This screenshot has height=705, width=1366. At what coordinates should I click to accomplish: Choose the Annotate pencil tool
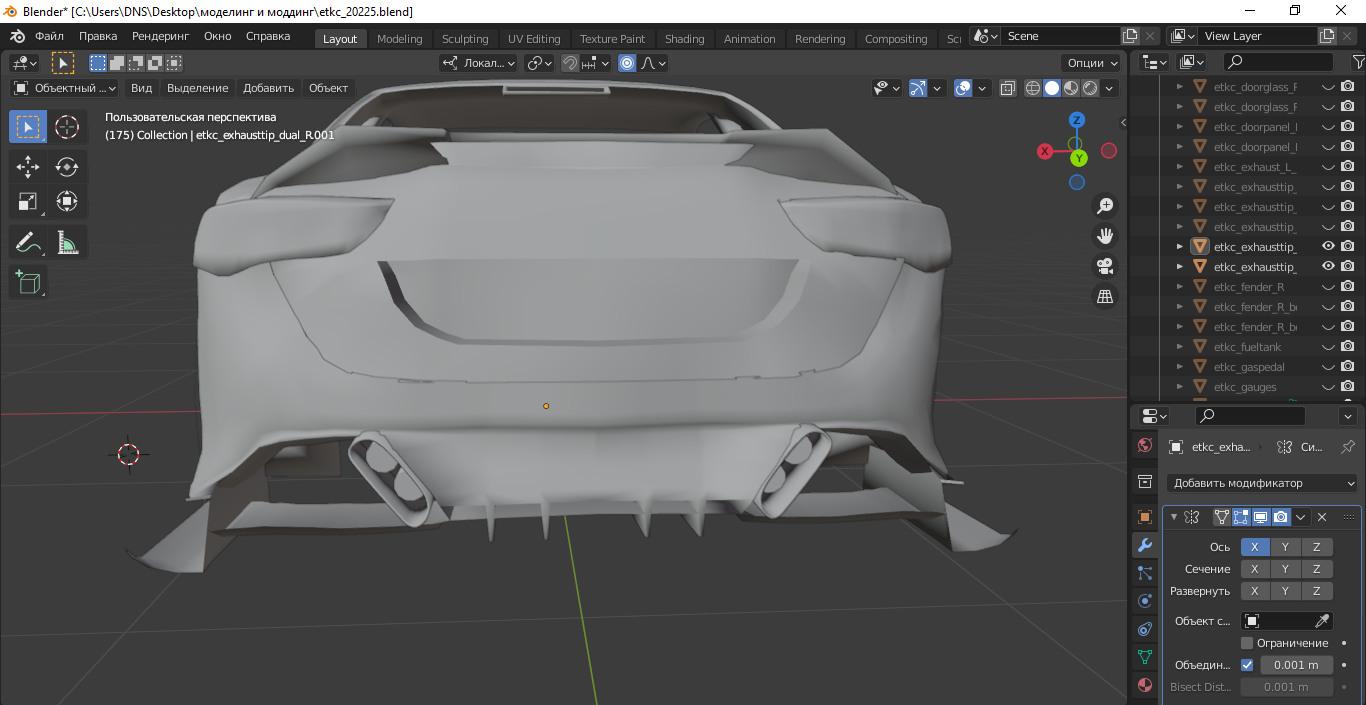click(28, 242)
